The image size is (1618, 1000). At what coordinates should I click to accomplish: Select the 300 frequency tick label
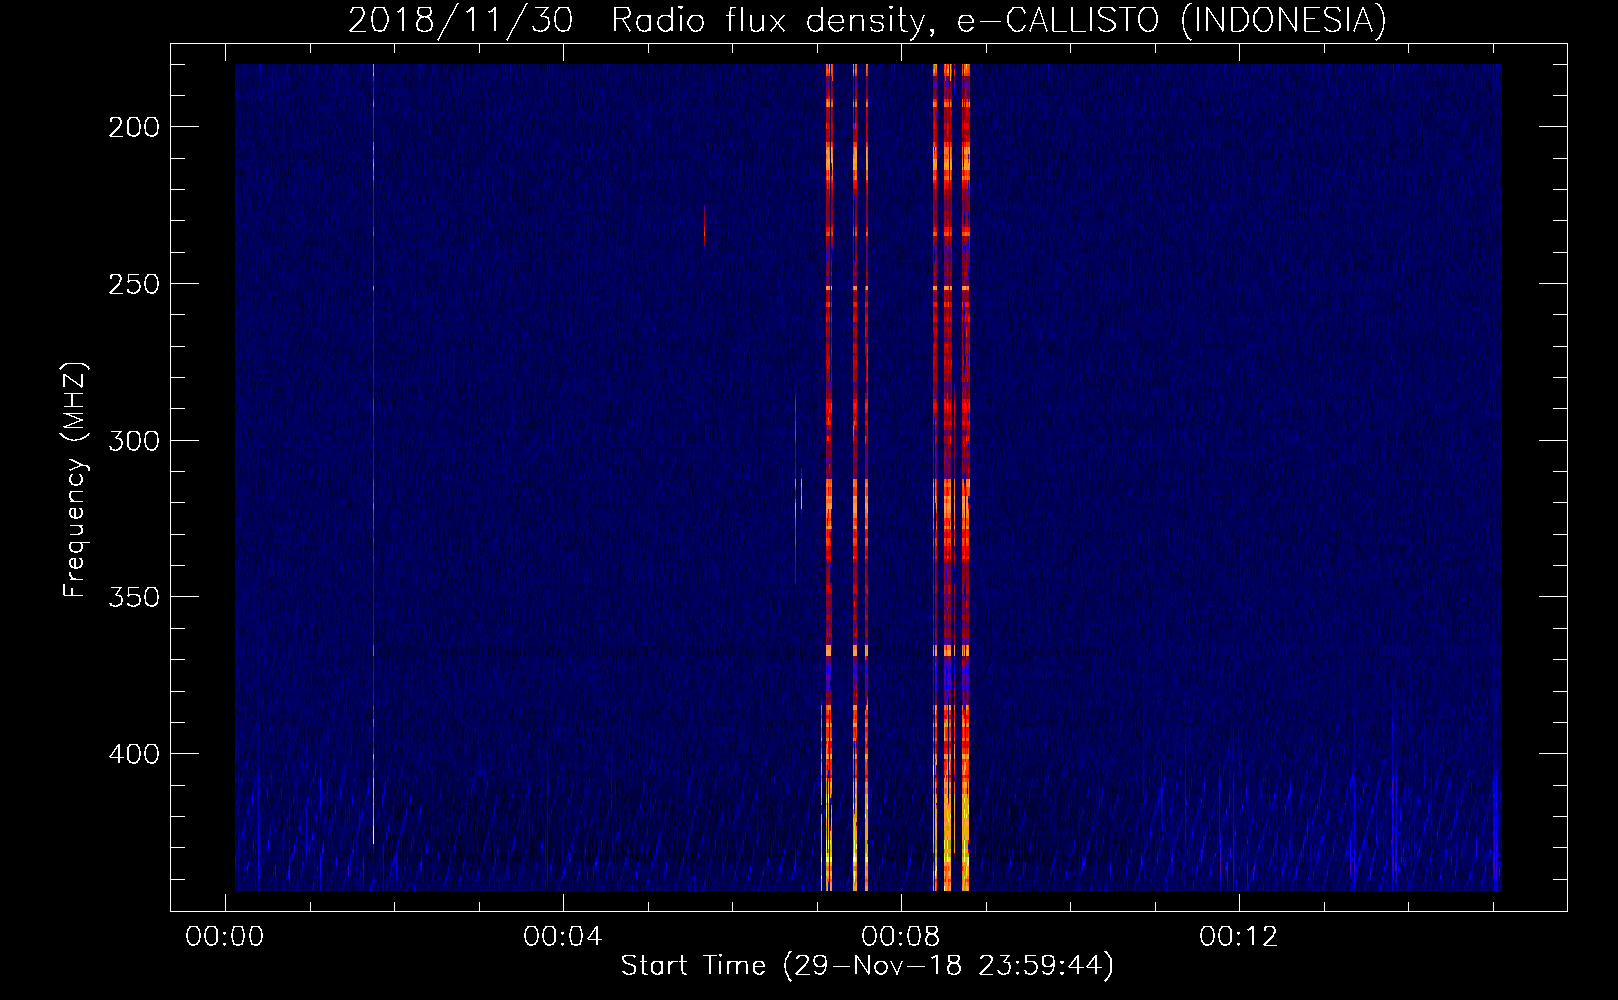134,441
